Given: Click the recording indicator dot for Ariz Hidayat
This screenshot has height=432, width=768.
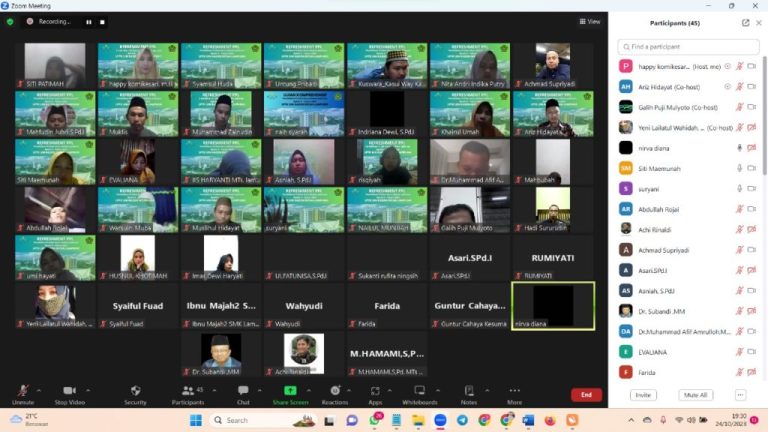Looking at the screenshot, I should (x=727, y=87).
